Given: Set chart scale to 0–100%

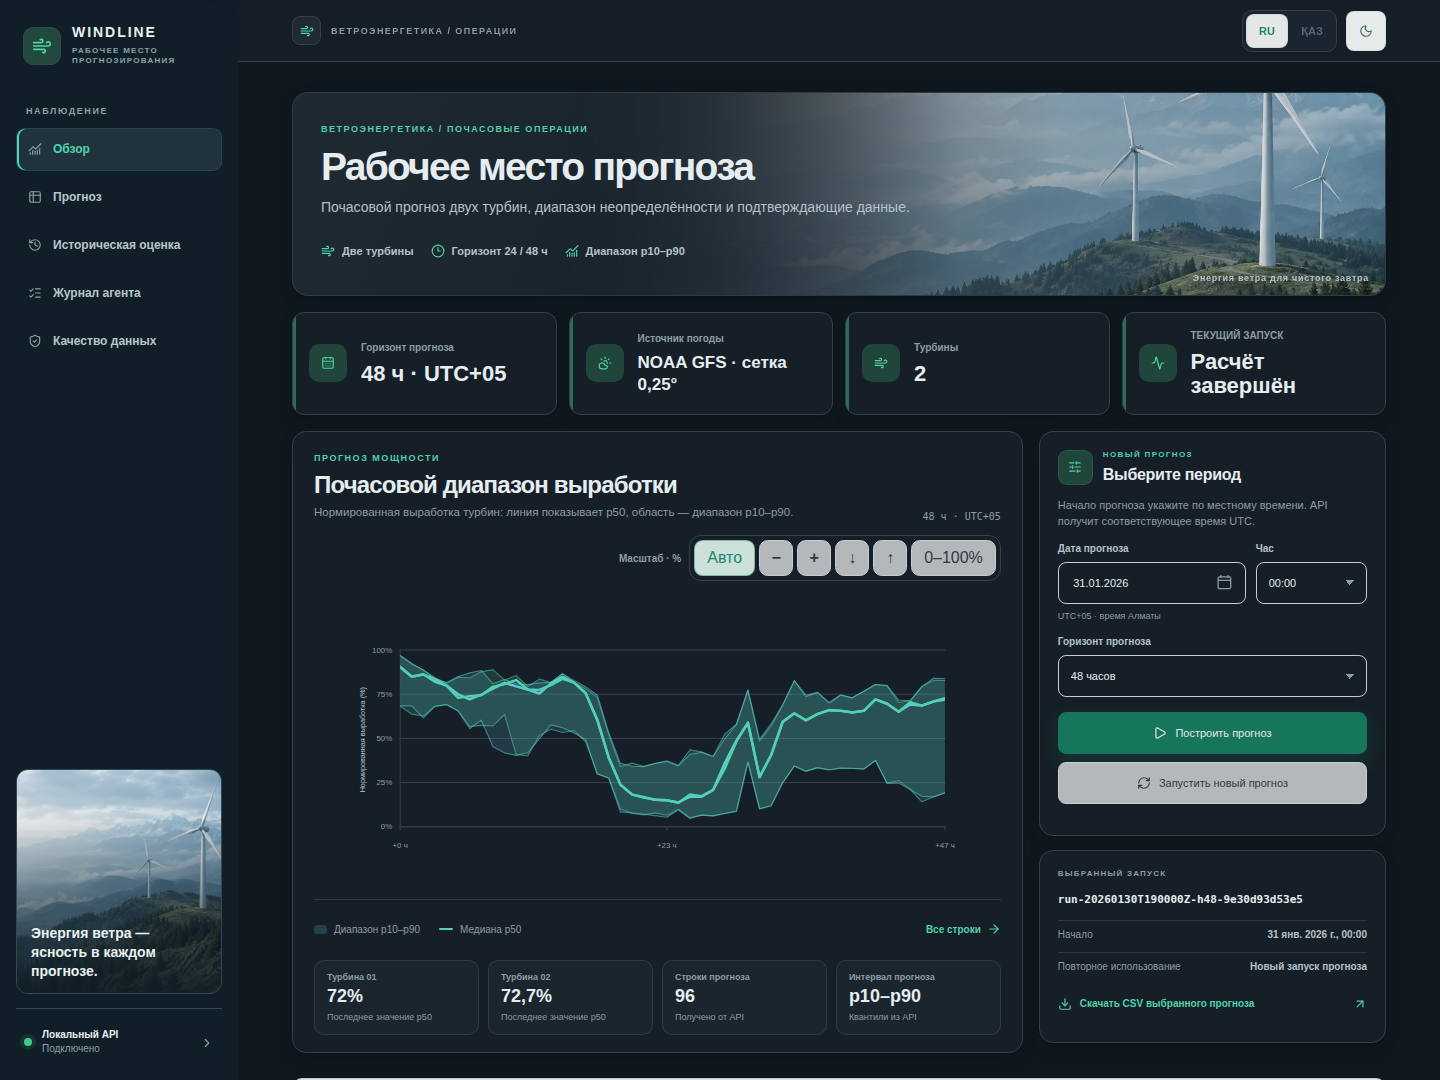Looking at the screenshot, I should coord(953,558).
